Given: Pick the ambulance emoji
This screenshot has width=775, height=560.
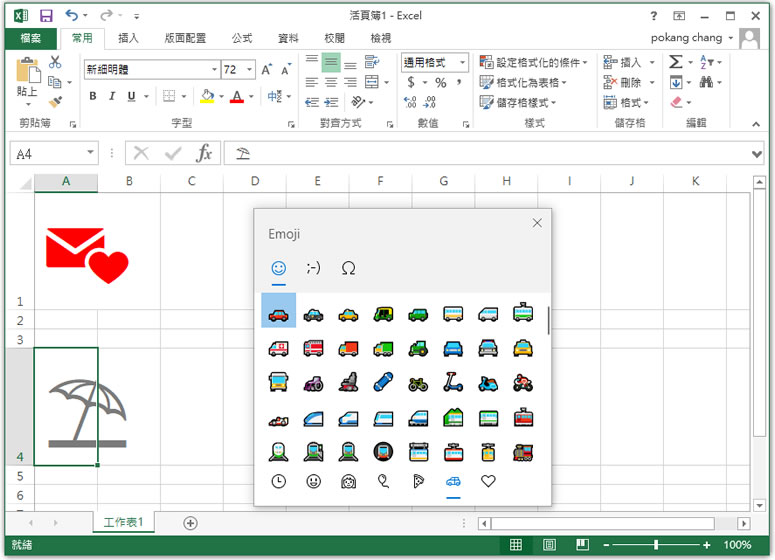Looking at the screenshot, I should [x=278, y=348].
